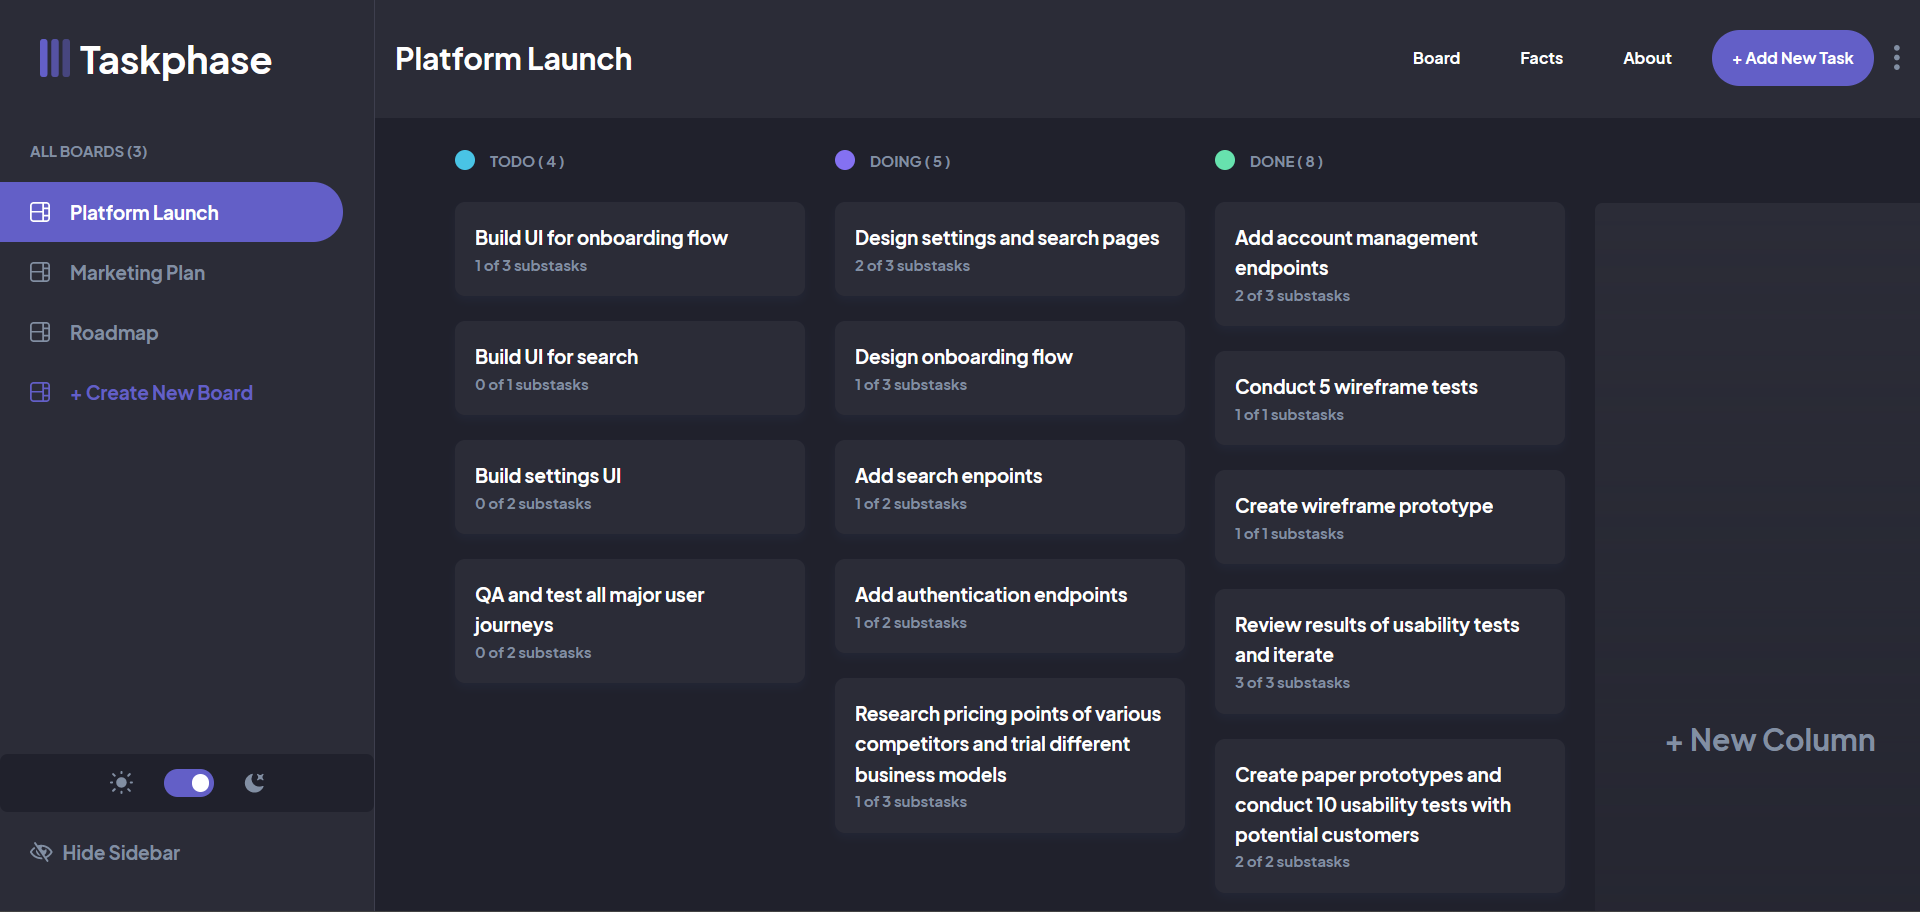The width and height of the screenshot is (1920, 912).
Task: Select the Marketing Plan board icon
Action: click(x=40, y=272)
